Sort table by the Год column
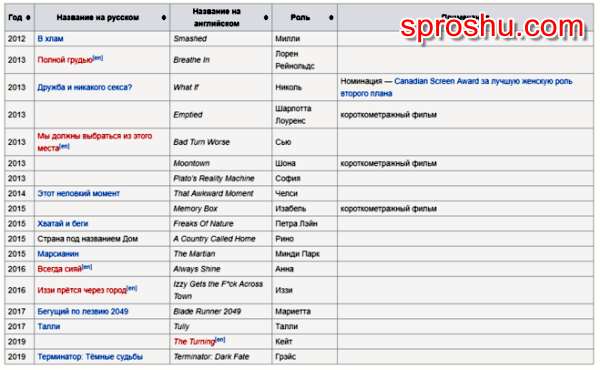 tap(28, 18)
